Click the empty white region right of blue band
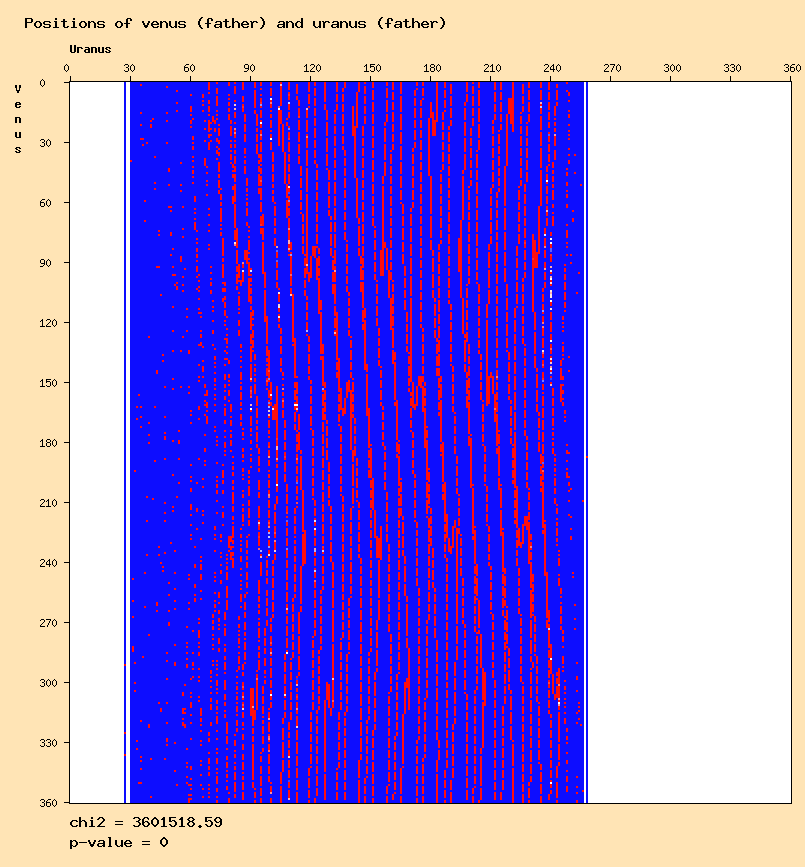 coord(689,442)
